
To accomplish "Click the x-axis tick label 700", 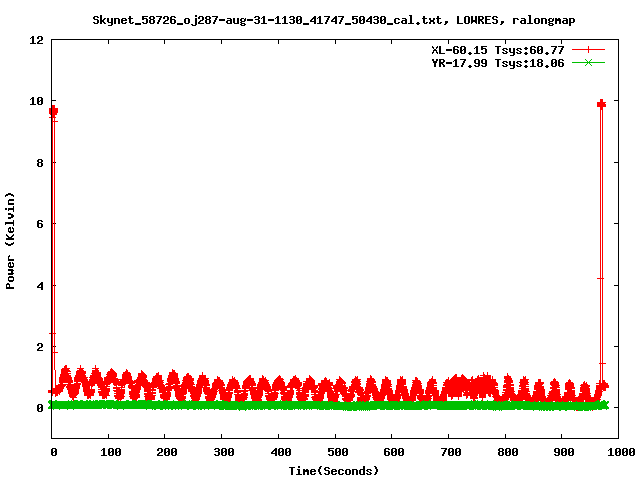I will [x=451, y=452].
